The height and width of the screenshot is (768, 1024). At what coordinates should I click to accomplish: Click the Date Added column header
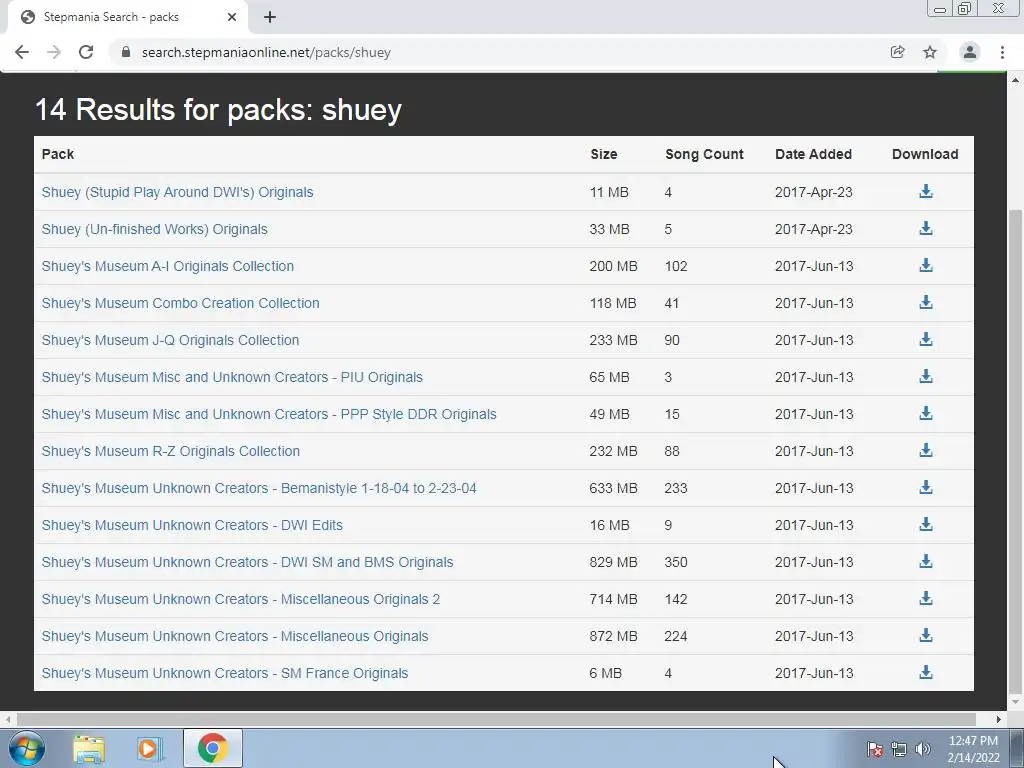pos(813,154)
